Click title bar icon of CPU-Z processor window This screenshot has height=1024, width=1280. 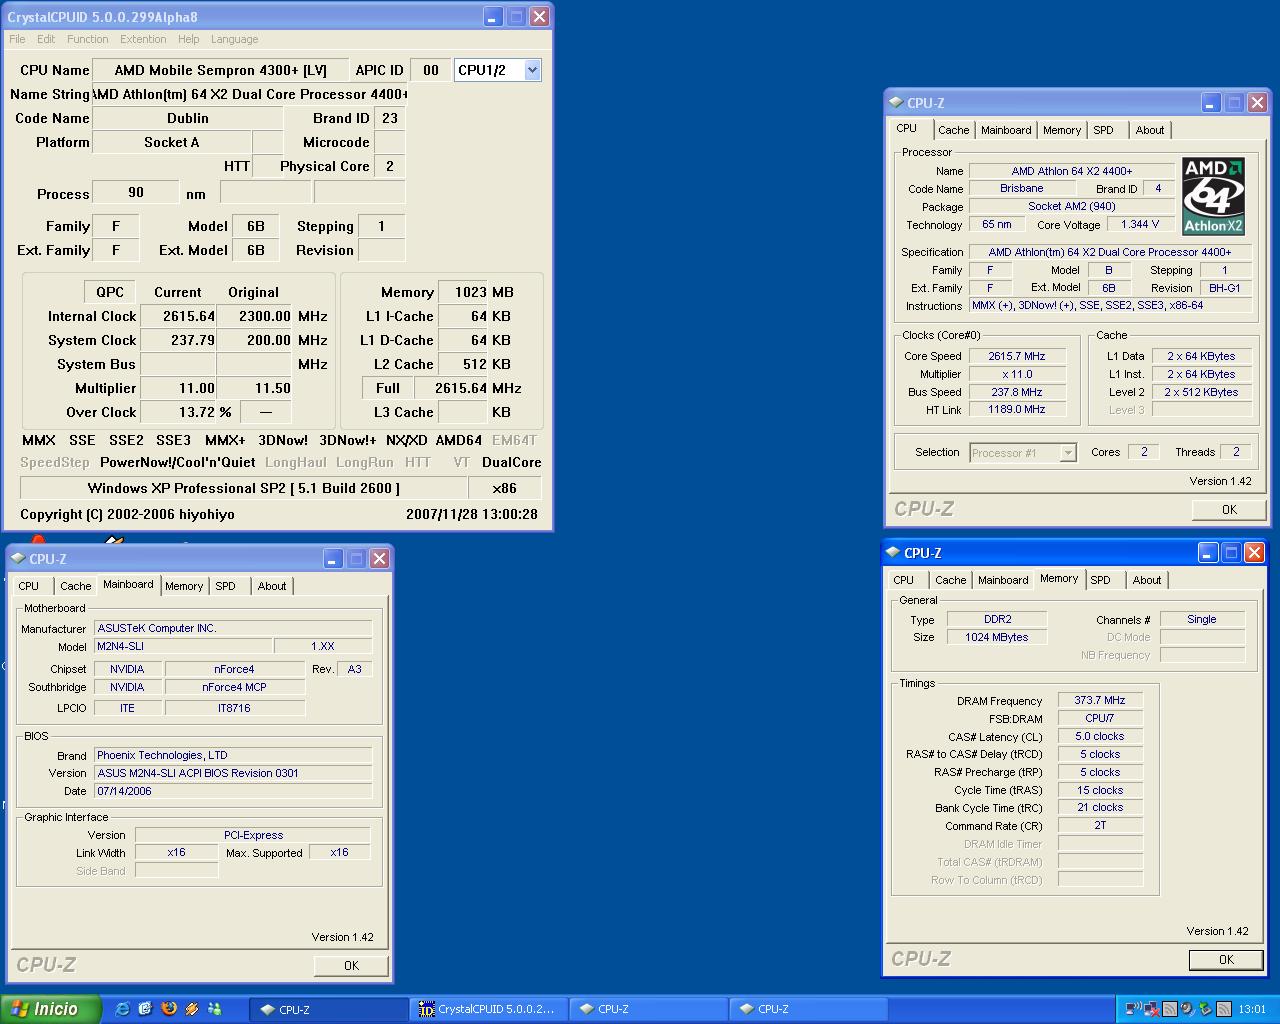(x=895, y=102)
